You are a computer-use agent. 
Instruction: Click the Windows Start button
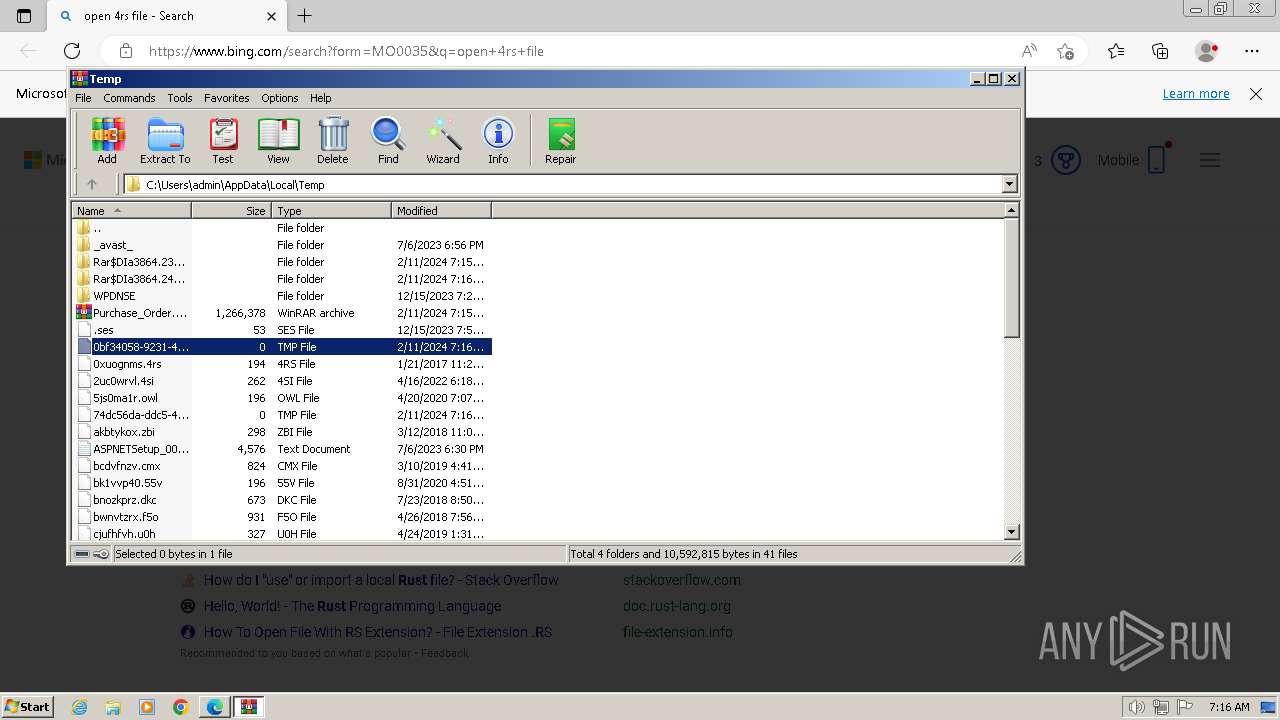click(x=27, y=706)
